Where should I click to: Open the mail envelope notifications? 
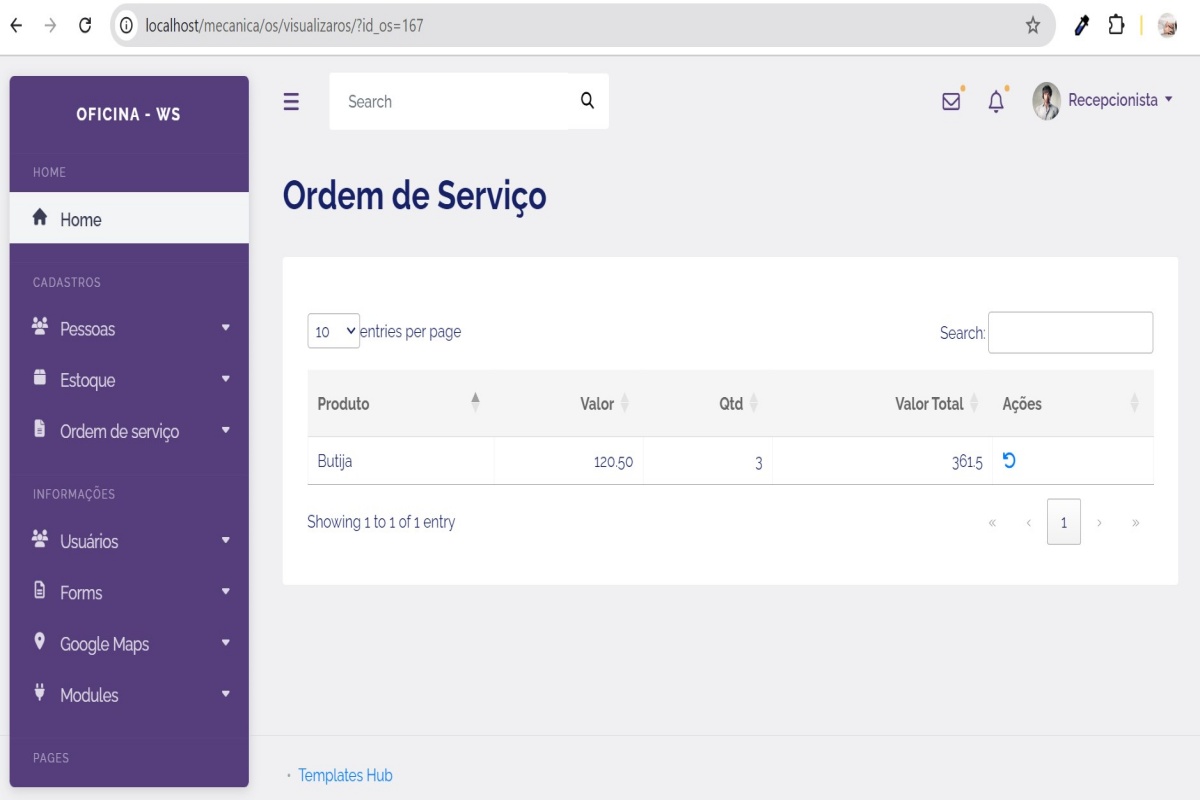pyautogui.click(x=951, y=101)
